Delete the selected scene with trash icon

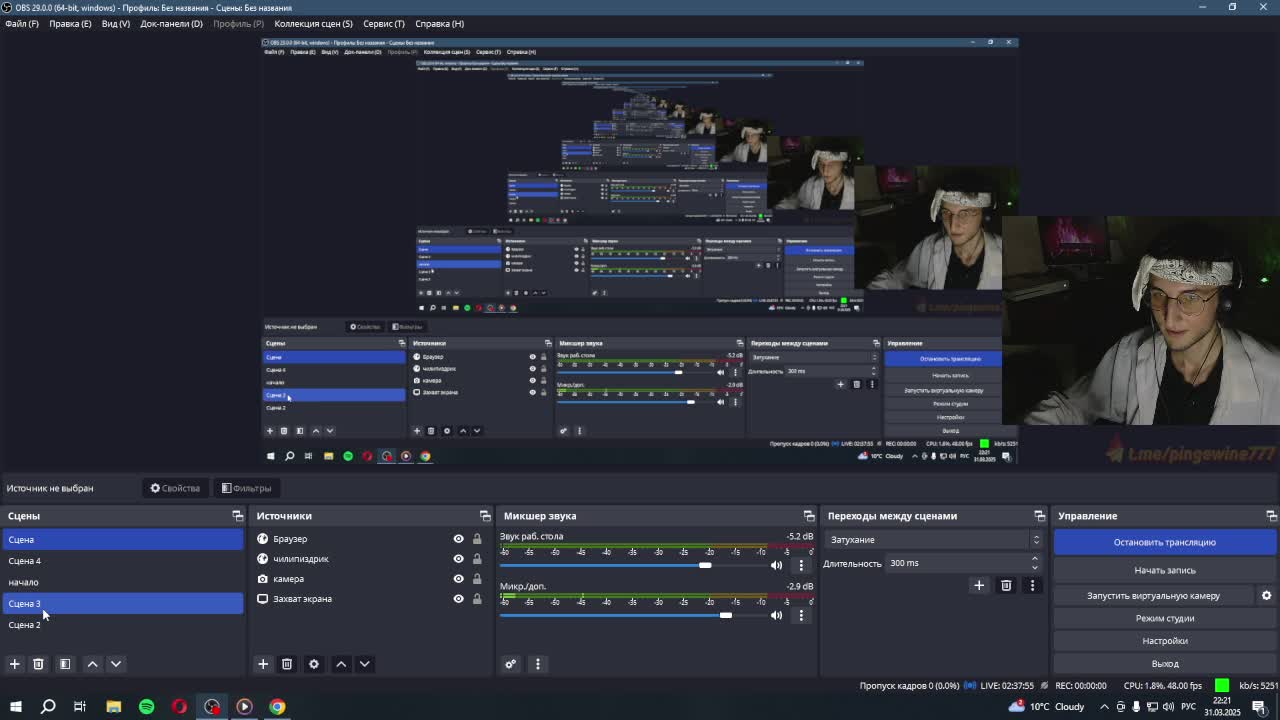[x=38, y=664]
